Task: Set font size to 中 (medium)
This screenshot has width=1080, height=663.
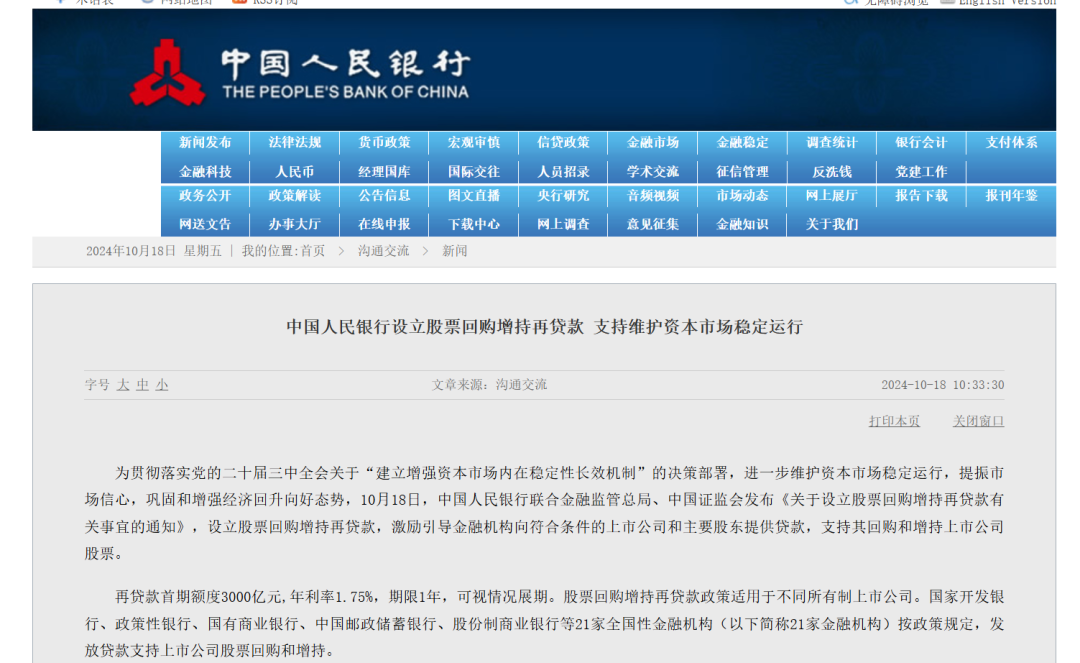Action: 143,385
